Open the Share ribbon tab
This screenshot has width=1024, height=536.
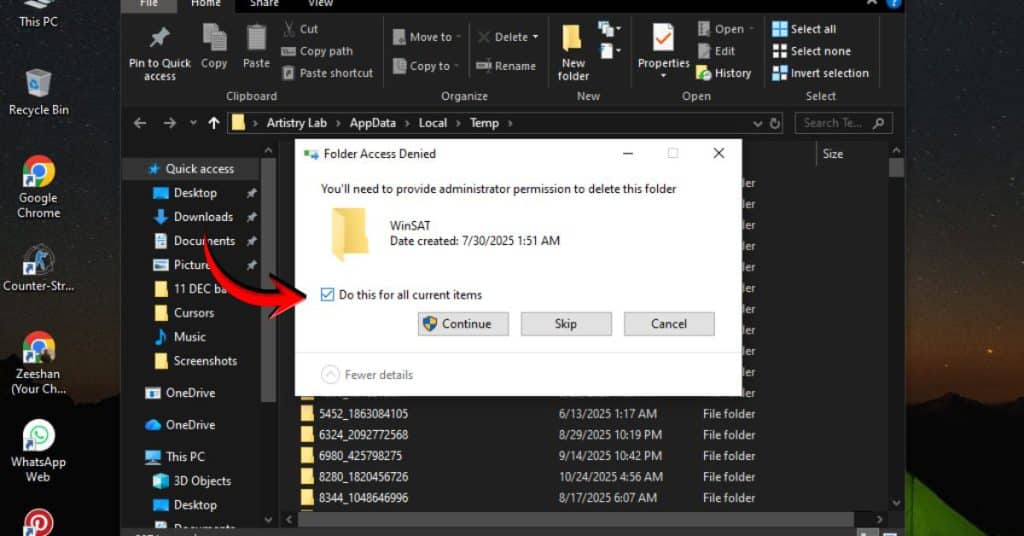coord(264,4)
